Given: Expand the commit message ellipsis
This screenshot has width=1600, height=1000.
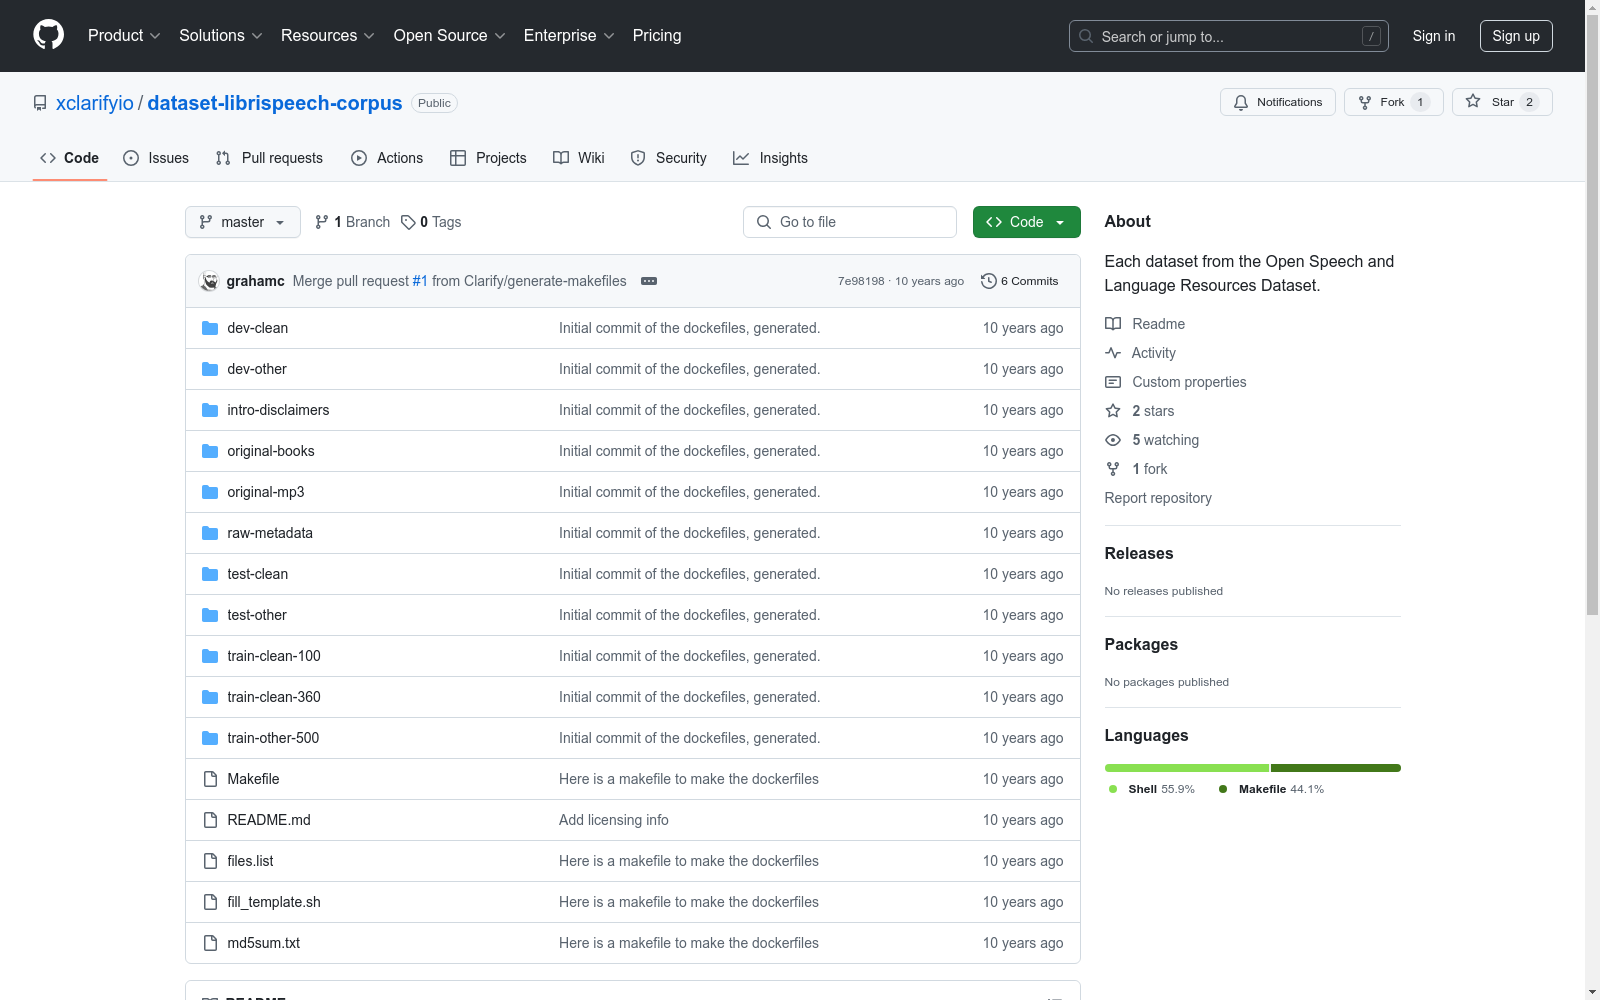Looking at the screenshot, I should tap(649, 281).
